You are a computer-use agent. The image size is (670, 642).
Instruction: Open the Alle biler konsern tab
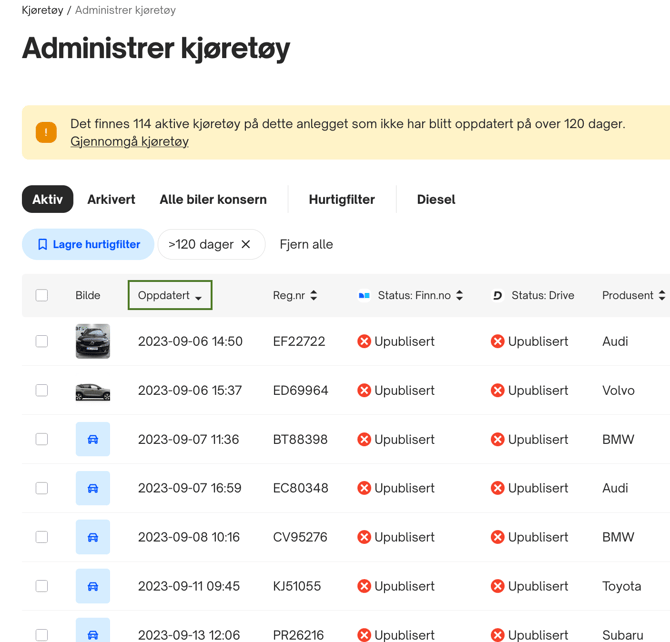pos(213,199)
